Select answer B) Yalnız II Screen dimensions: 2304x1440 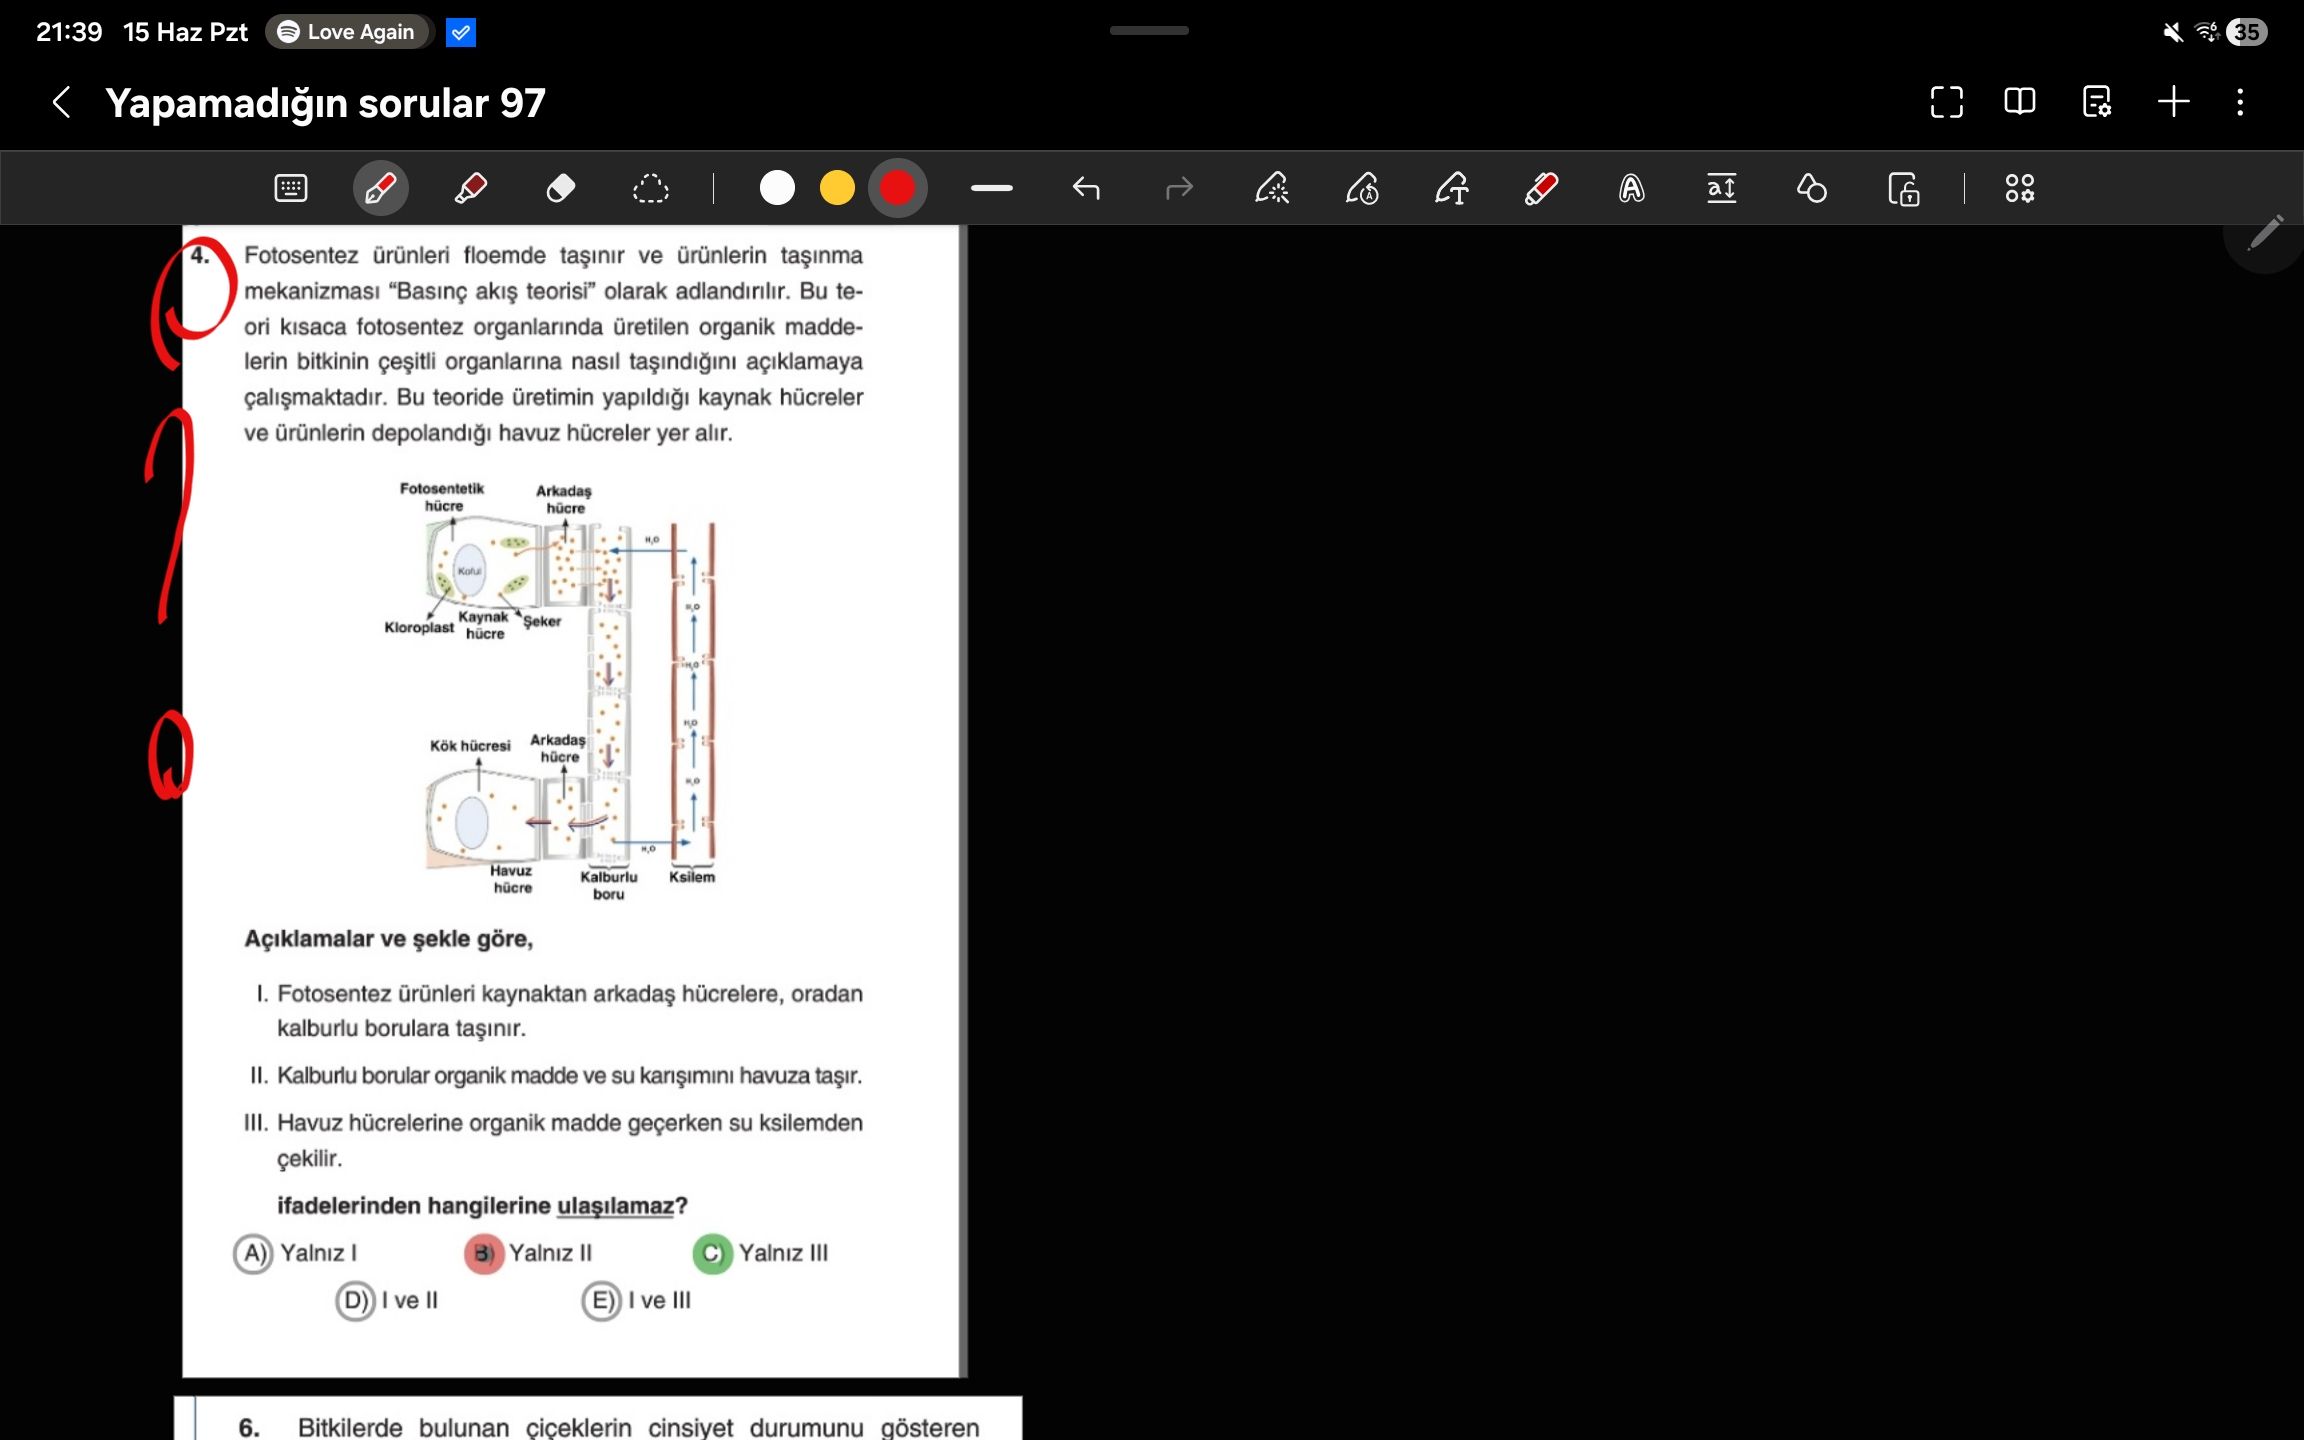(x=529, y=1253)
